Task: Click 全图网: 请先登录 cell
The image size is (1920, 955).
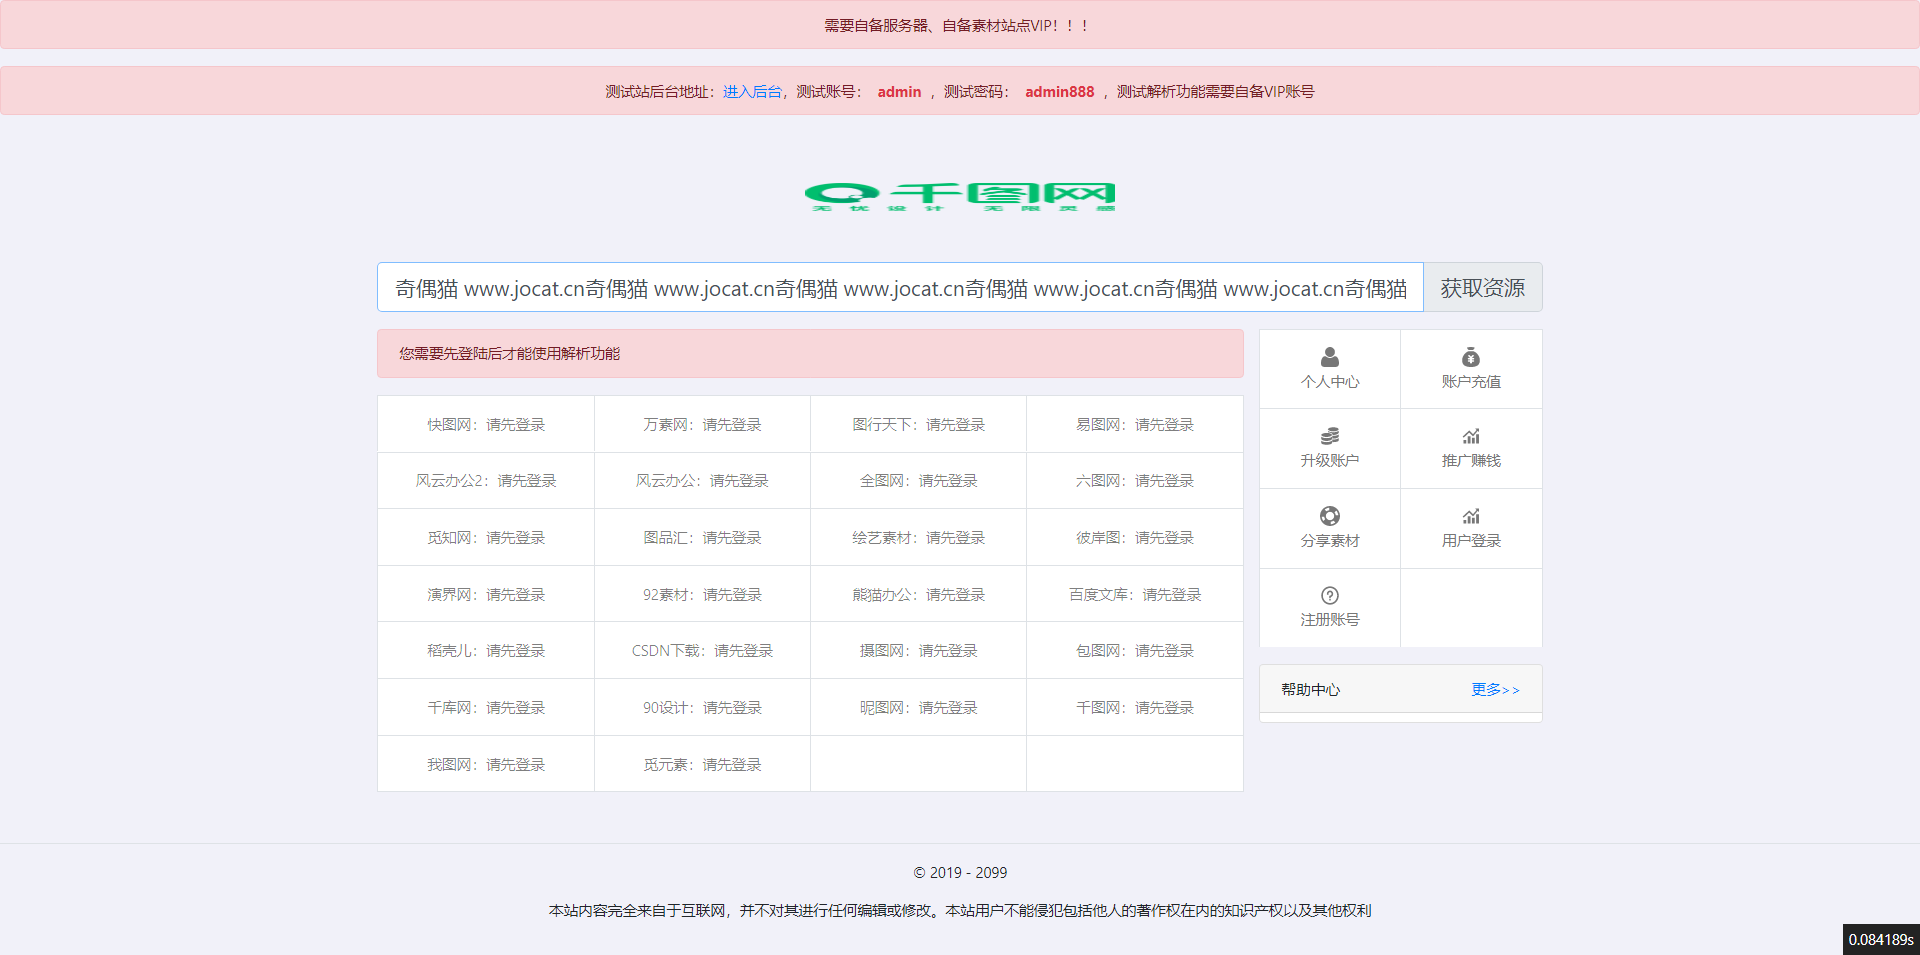Action: tap(918, 481)
